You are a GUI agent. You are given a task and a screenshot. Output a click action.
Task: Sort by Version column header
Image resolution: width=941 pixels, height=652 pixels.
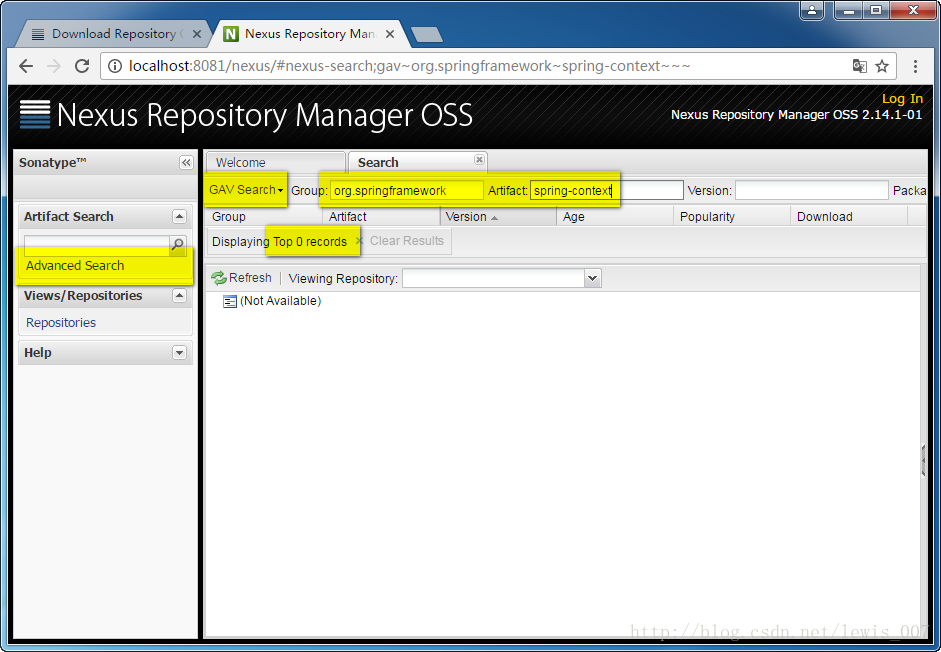(x=498, y=217)
